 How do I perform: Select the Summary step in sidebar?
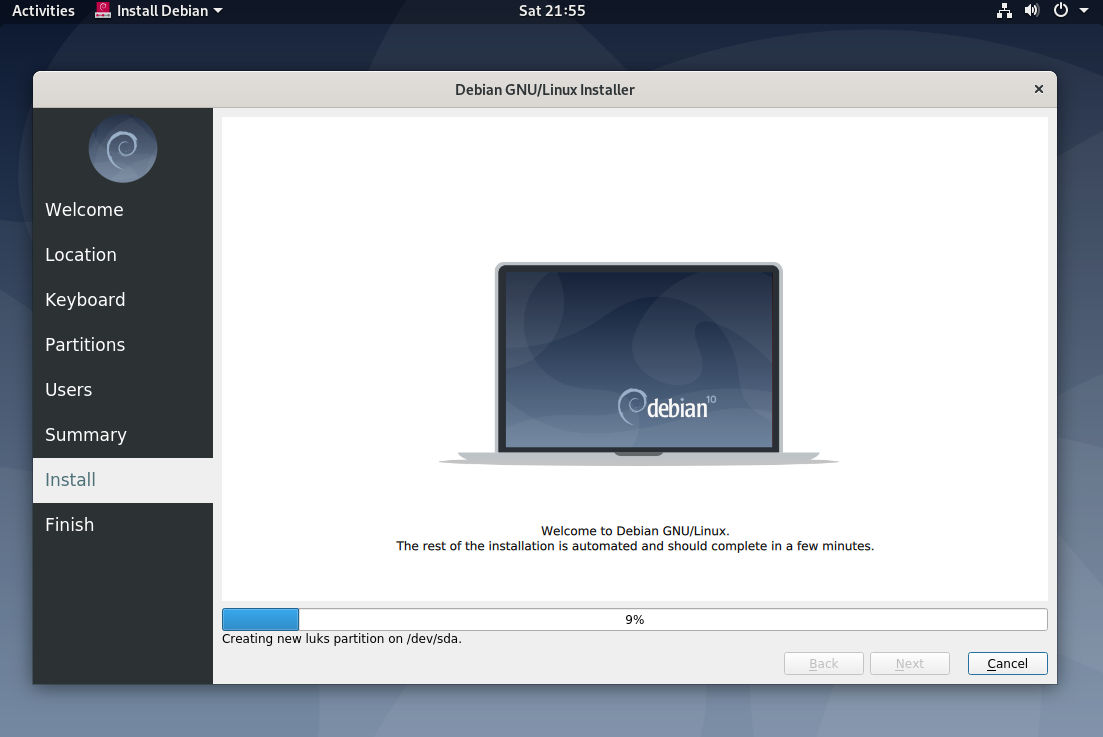pos(123,435)
